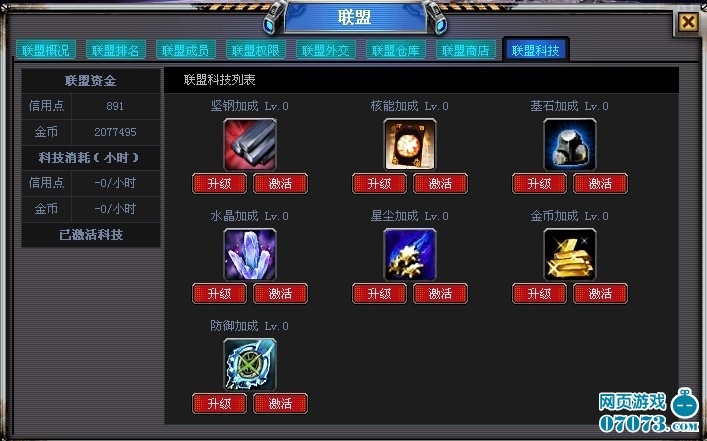Click 升级 under 基石加成
This screenshot has height=441, width=707.
tap(540, 184)
